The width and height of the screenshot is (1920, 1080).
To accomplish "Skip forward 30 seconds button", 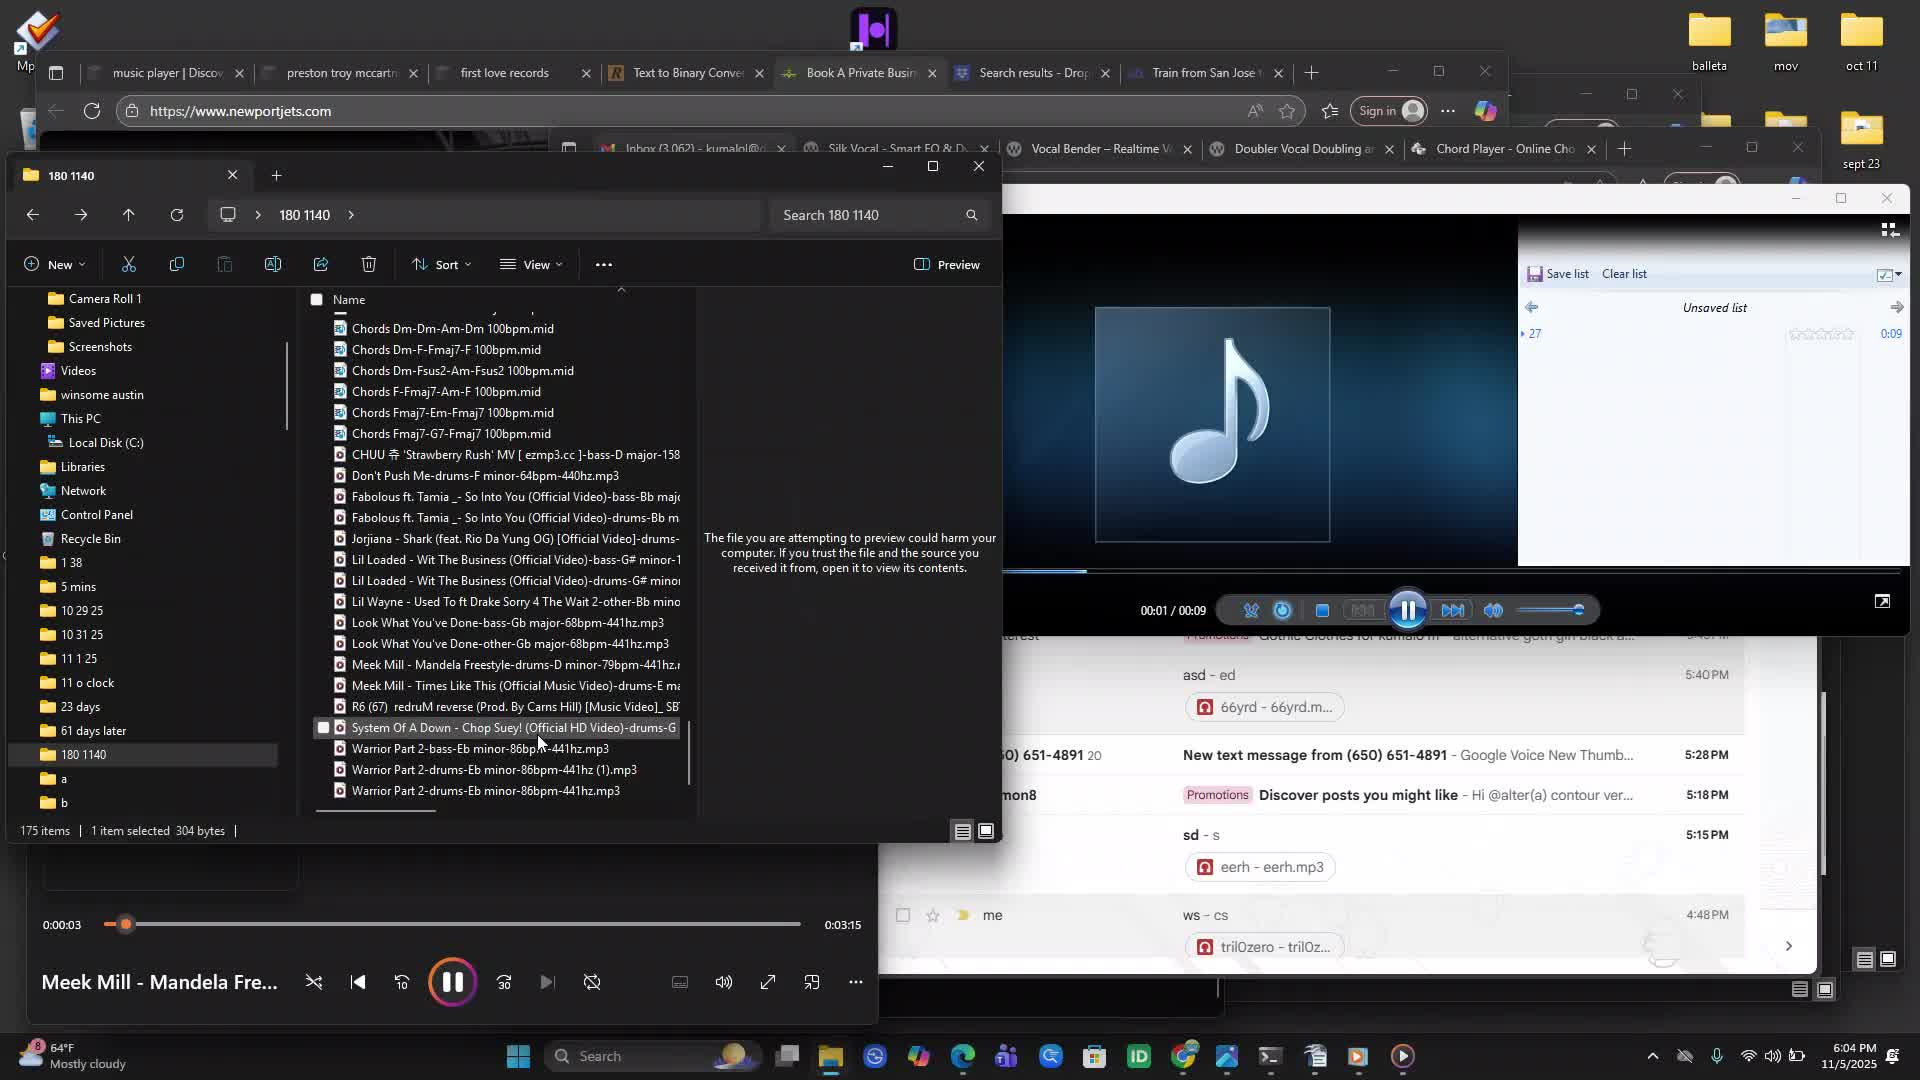I will coord(504,983).
